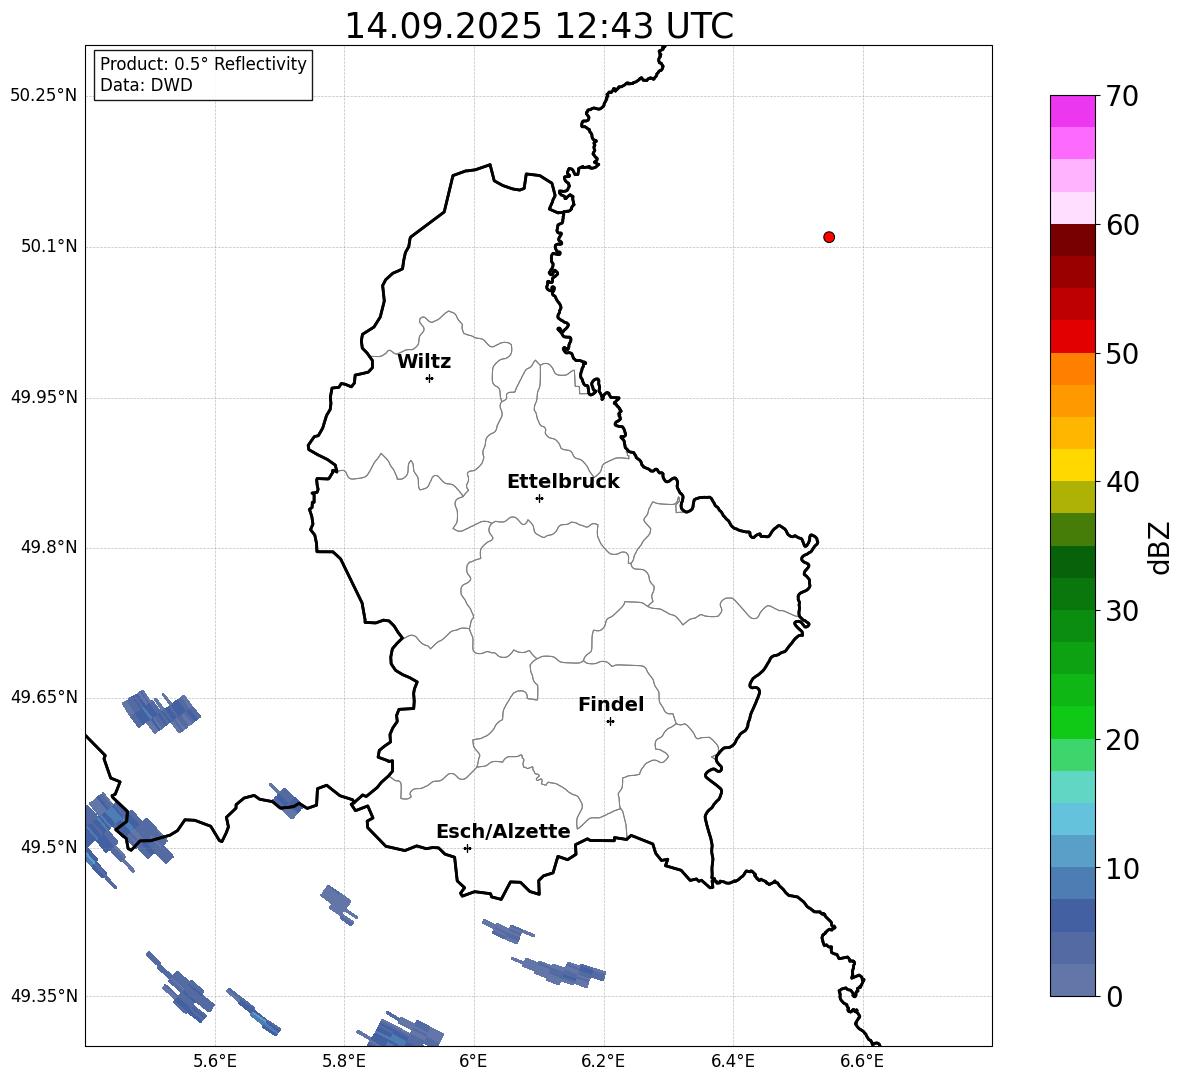Click the 49.35°N latitude label
Image resolution: width=1184 pixels, height=1081 pixels.
click(x=44, y=996)
